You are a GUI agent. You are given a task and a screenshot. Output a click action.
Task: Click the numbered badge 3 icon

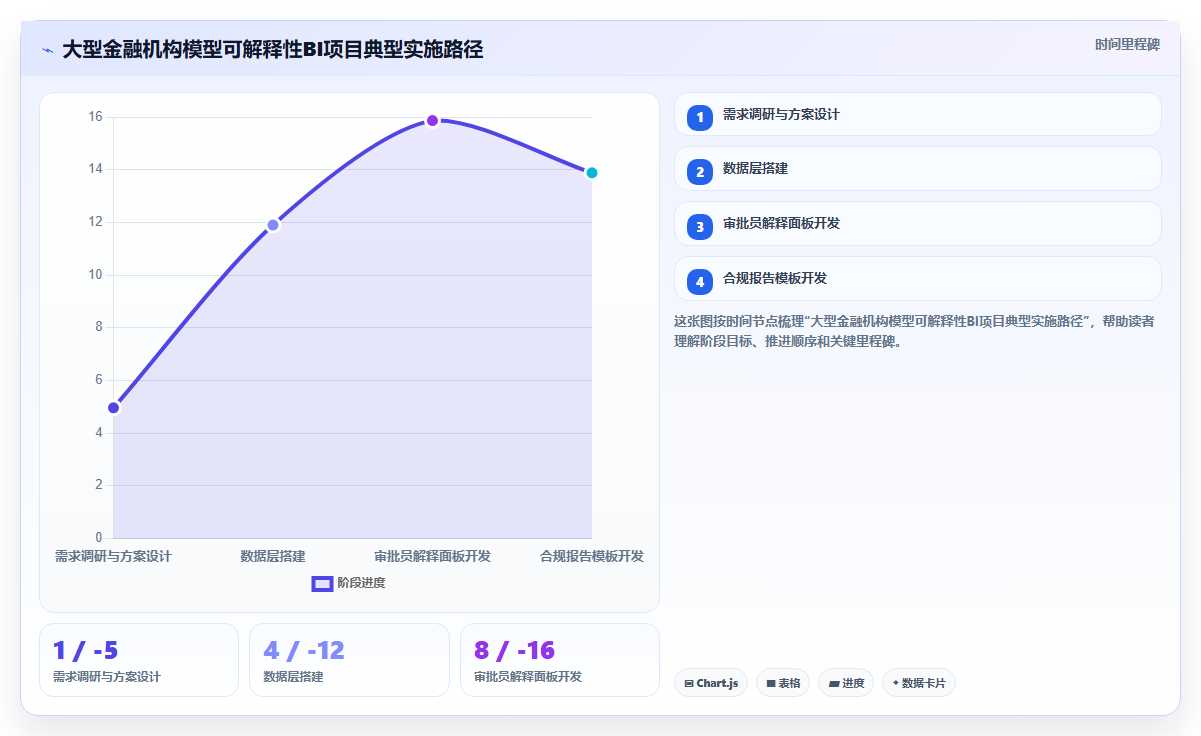(x=700, y=227)
